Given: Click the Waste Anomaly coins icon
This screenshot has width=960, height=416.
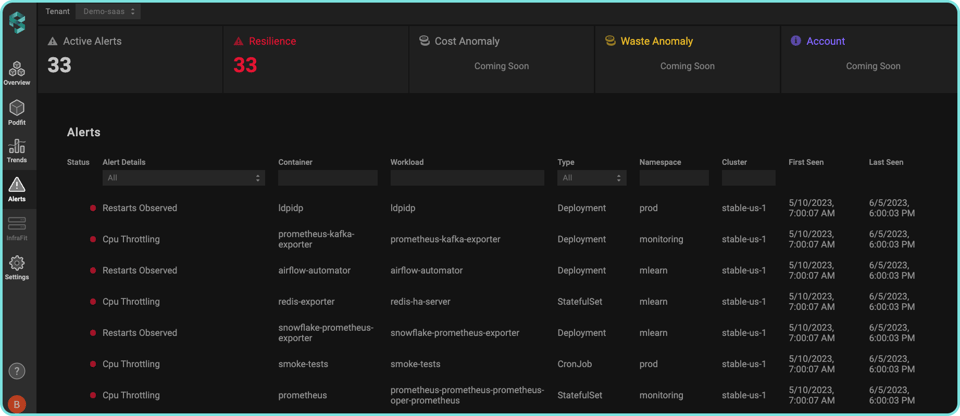Looking at the screenshot, I should pos(610,41).
